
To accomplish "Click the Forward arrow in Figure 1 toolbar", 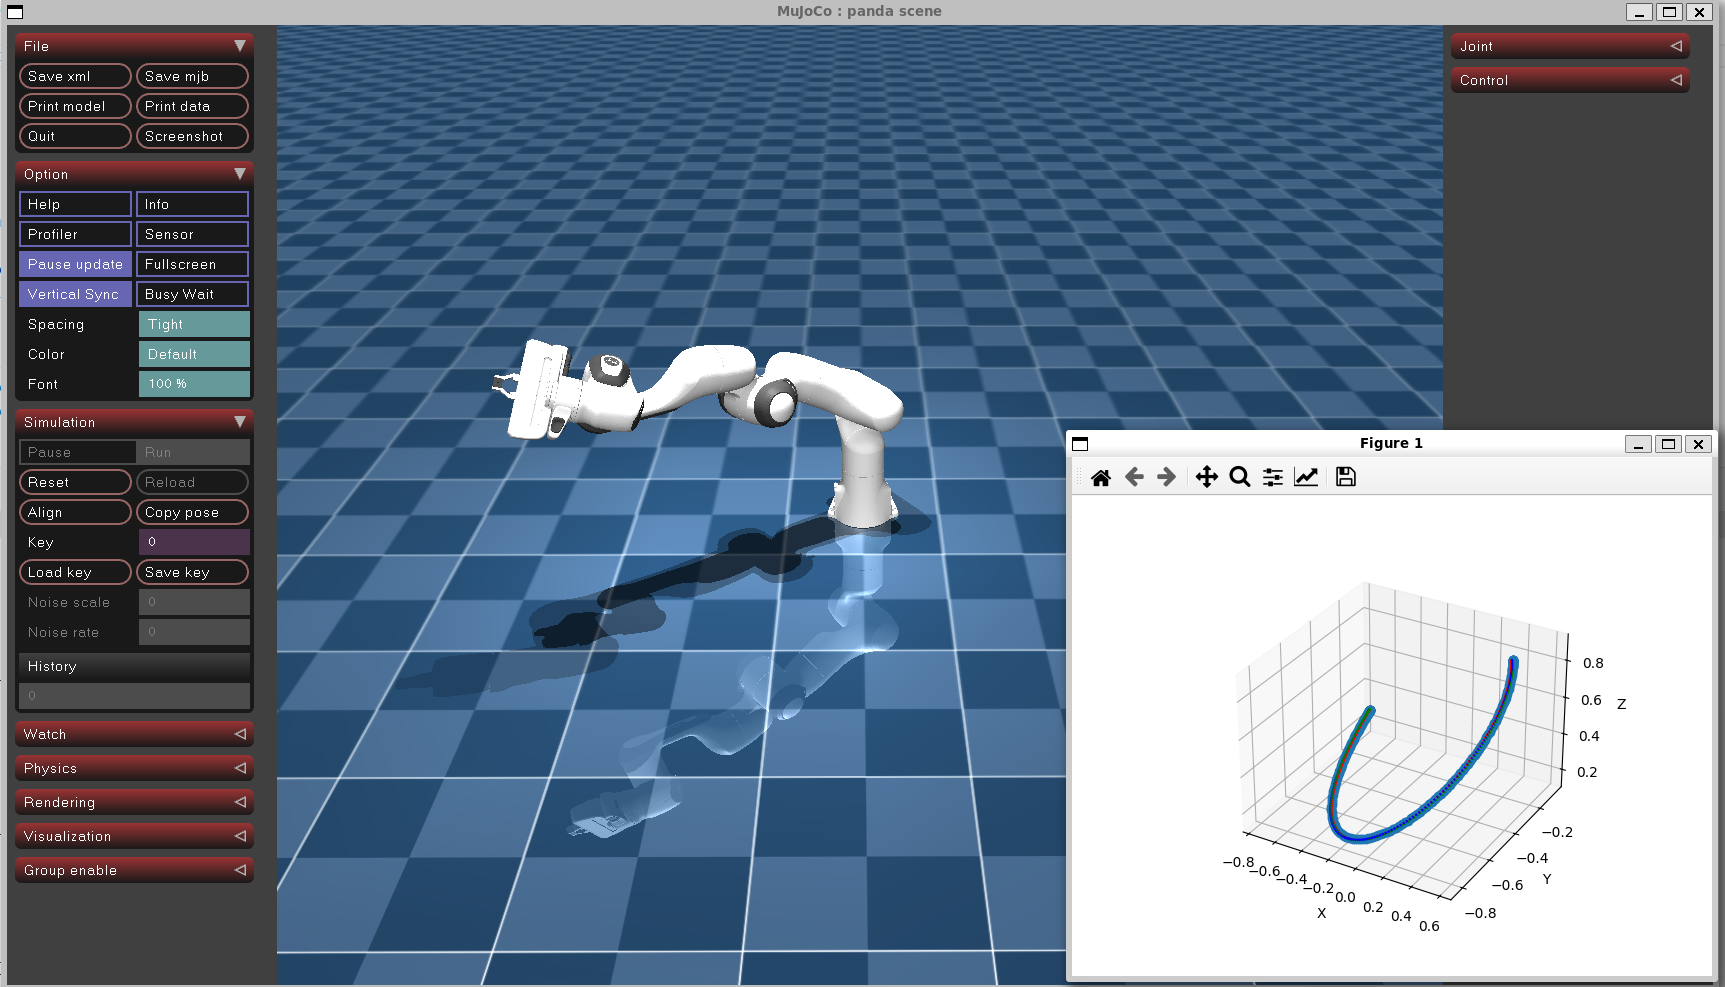I will 1166,477.
